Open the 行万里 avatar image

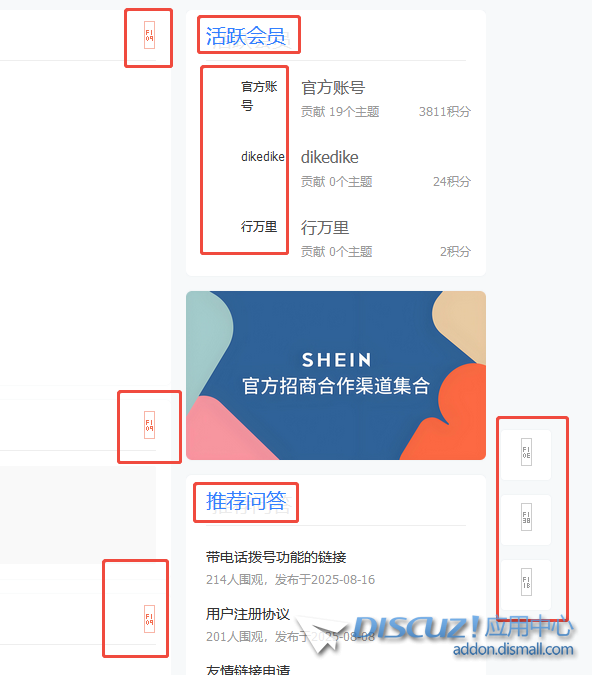coord(259,226)
